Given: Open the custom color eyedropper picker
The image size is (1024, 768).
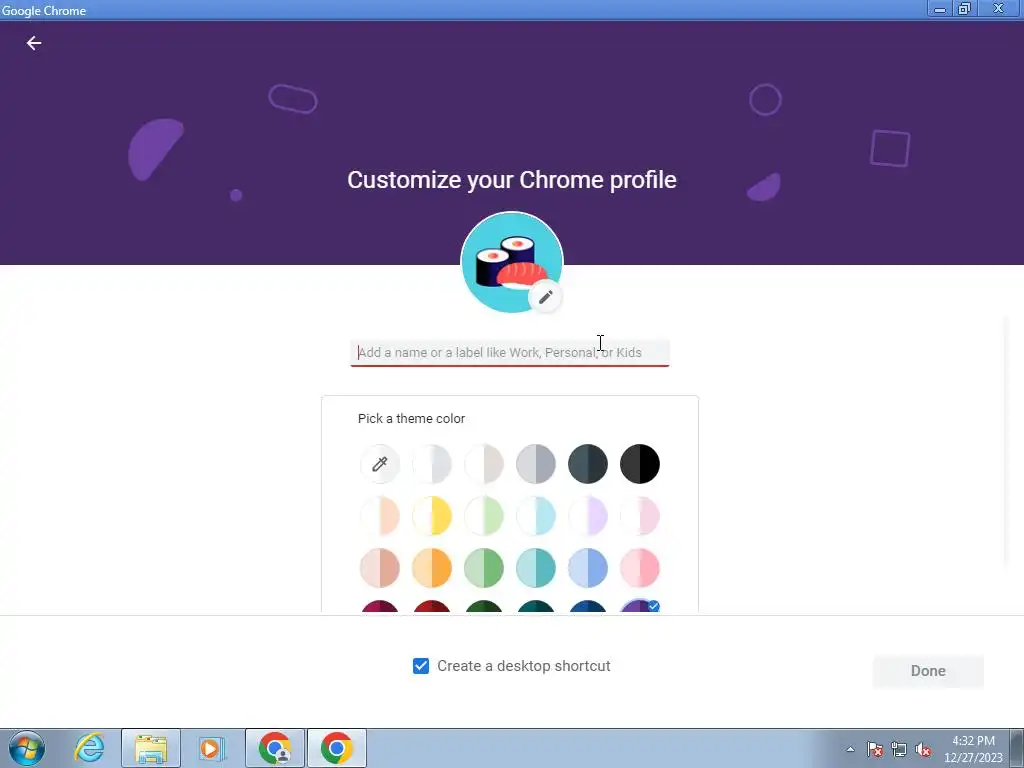Looking at the screenshot, I should 379,464.
